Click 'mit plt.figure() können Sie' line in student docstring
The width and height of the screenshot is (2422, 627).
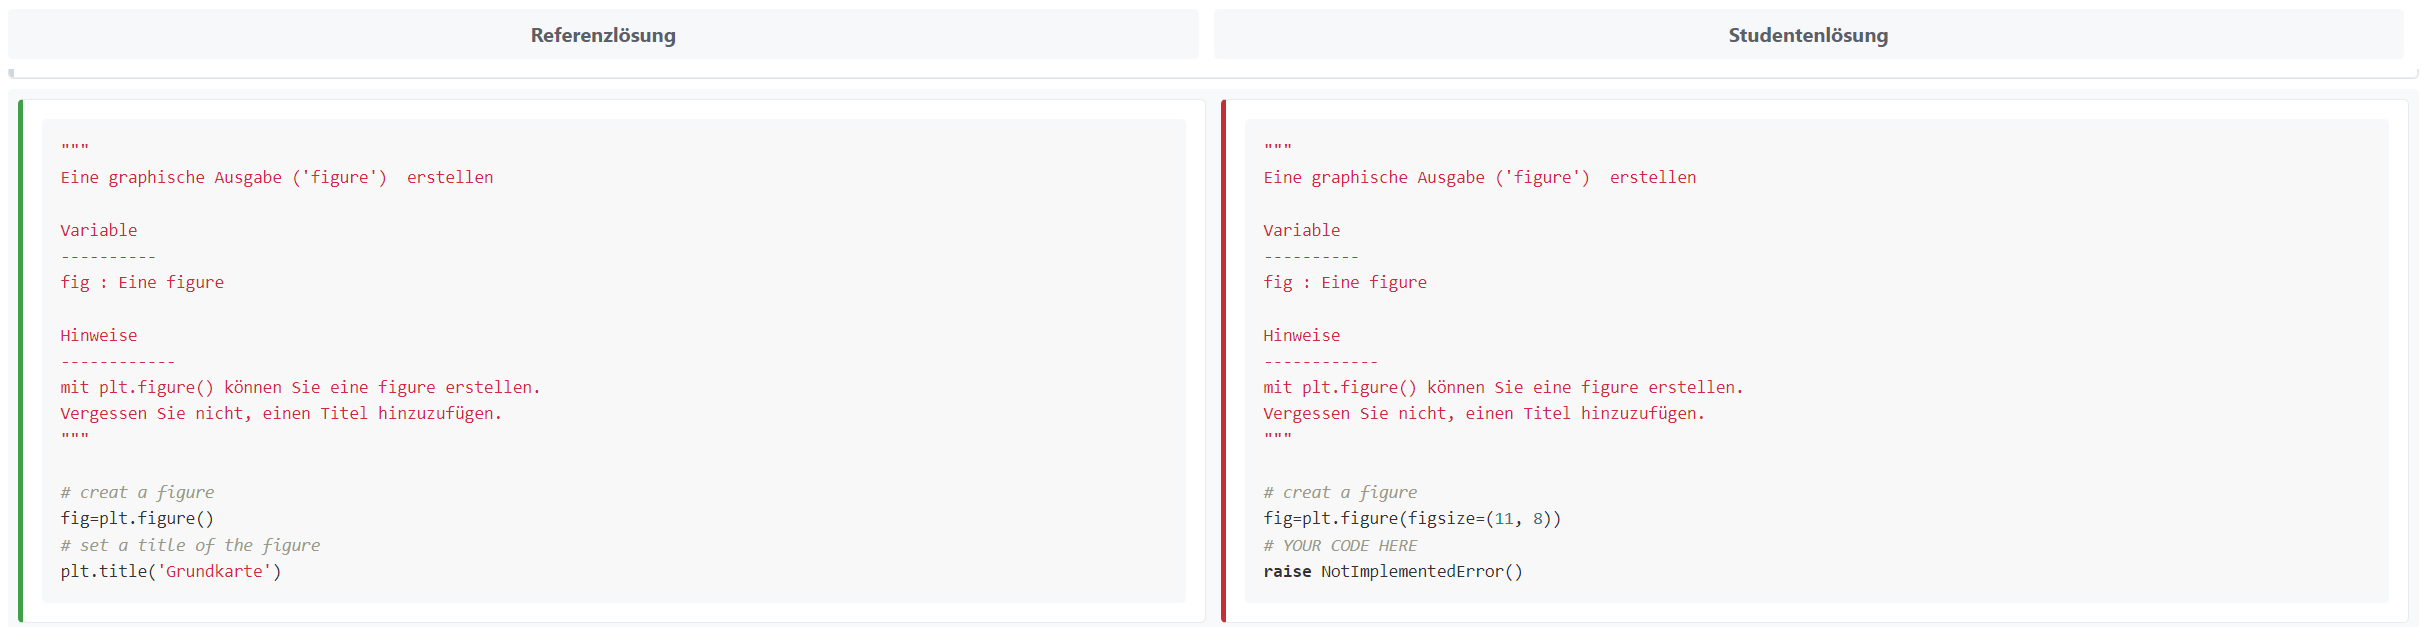coord(1503,387)
